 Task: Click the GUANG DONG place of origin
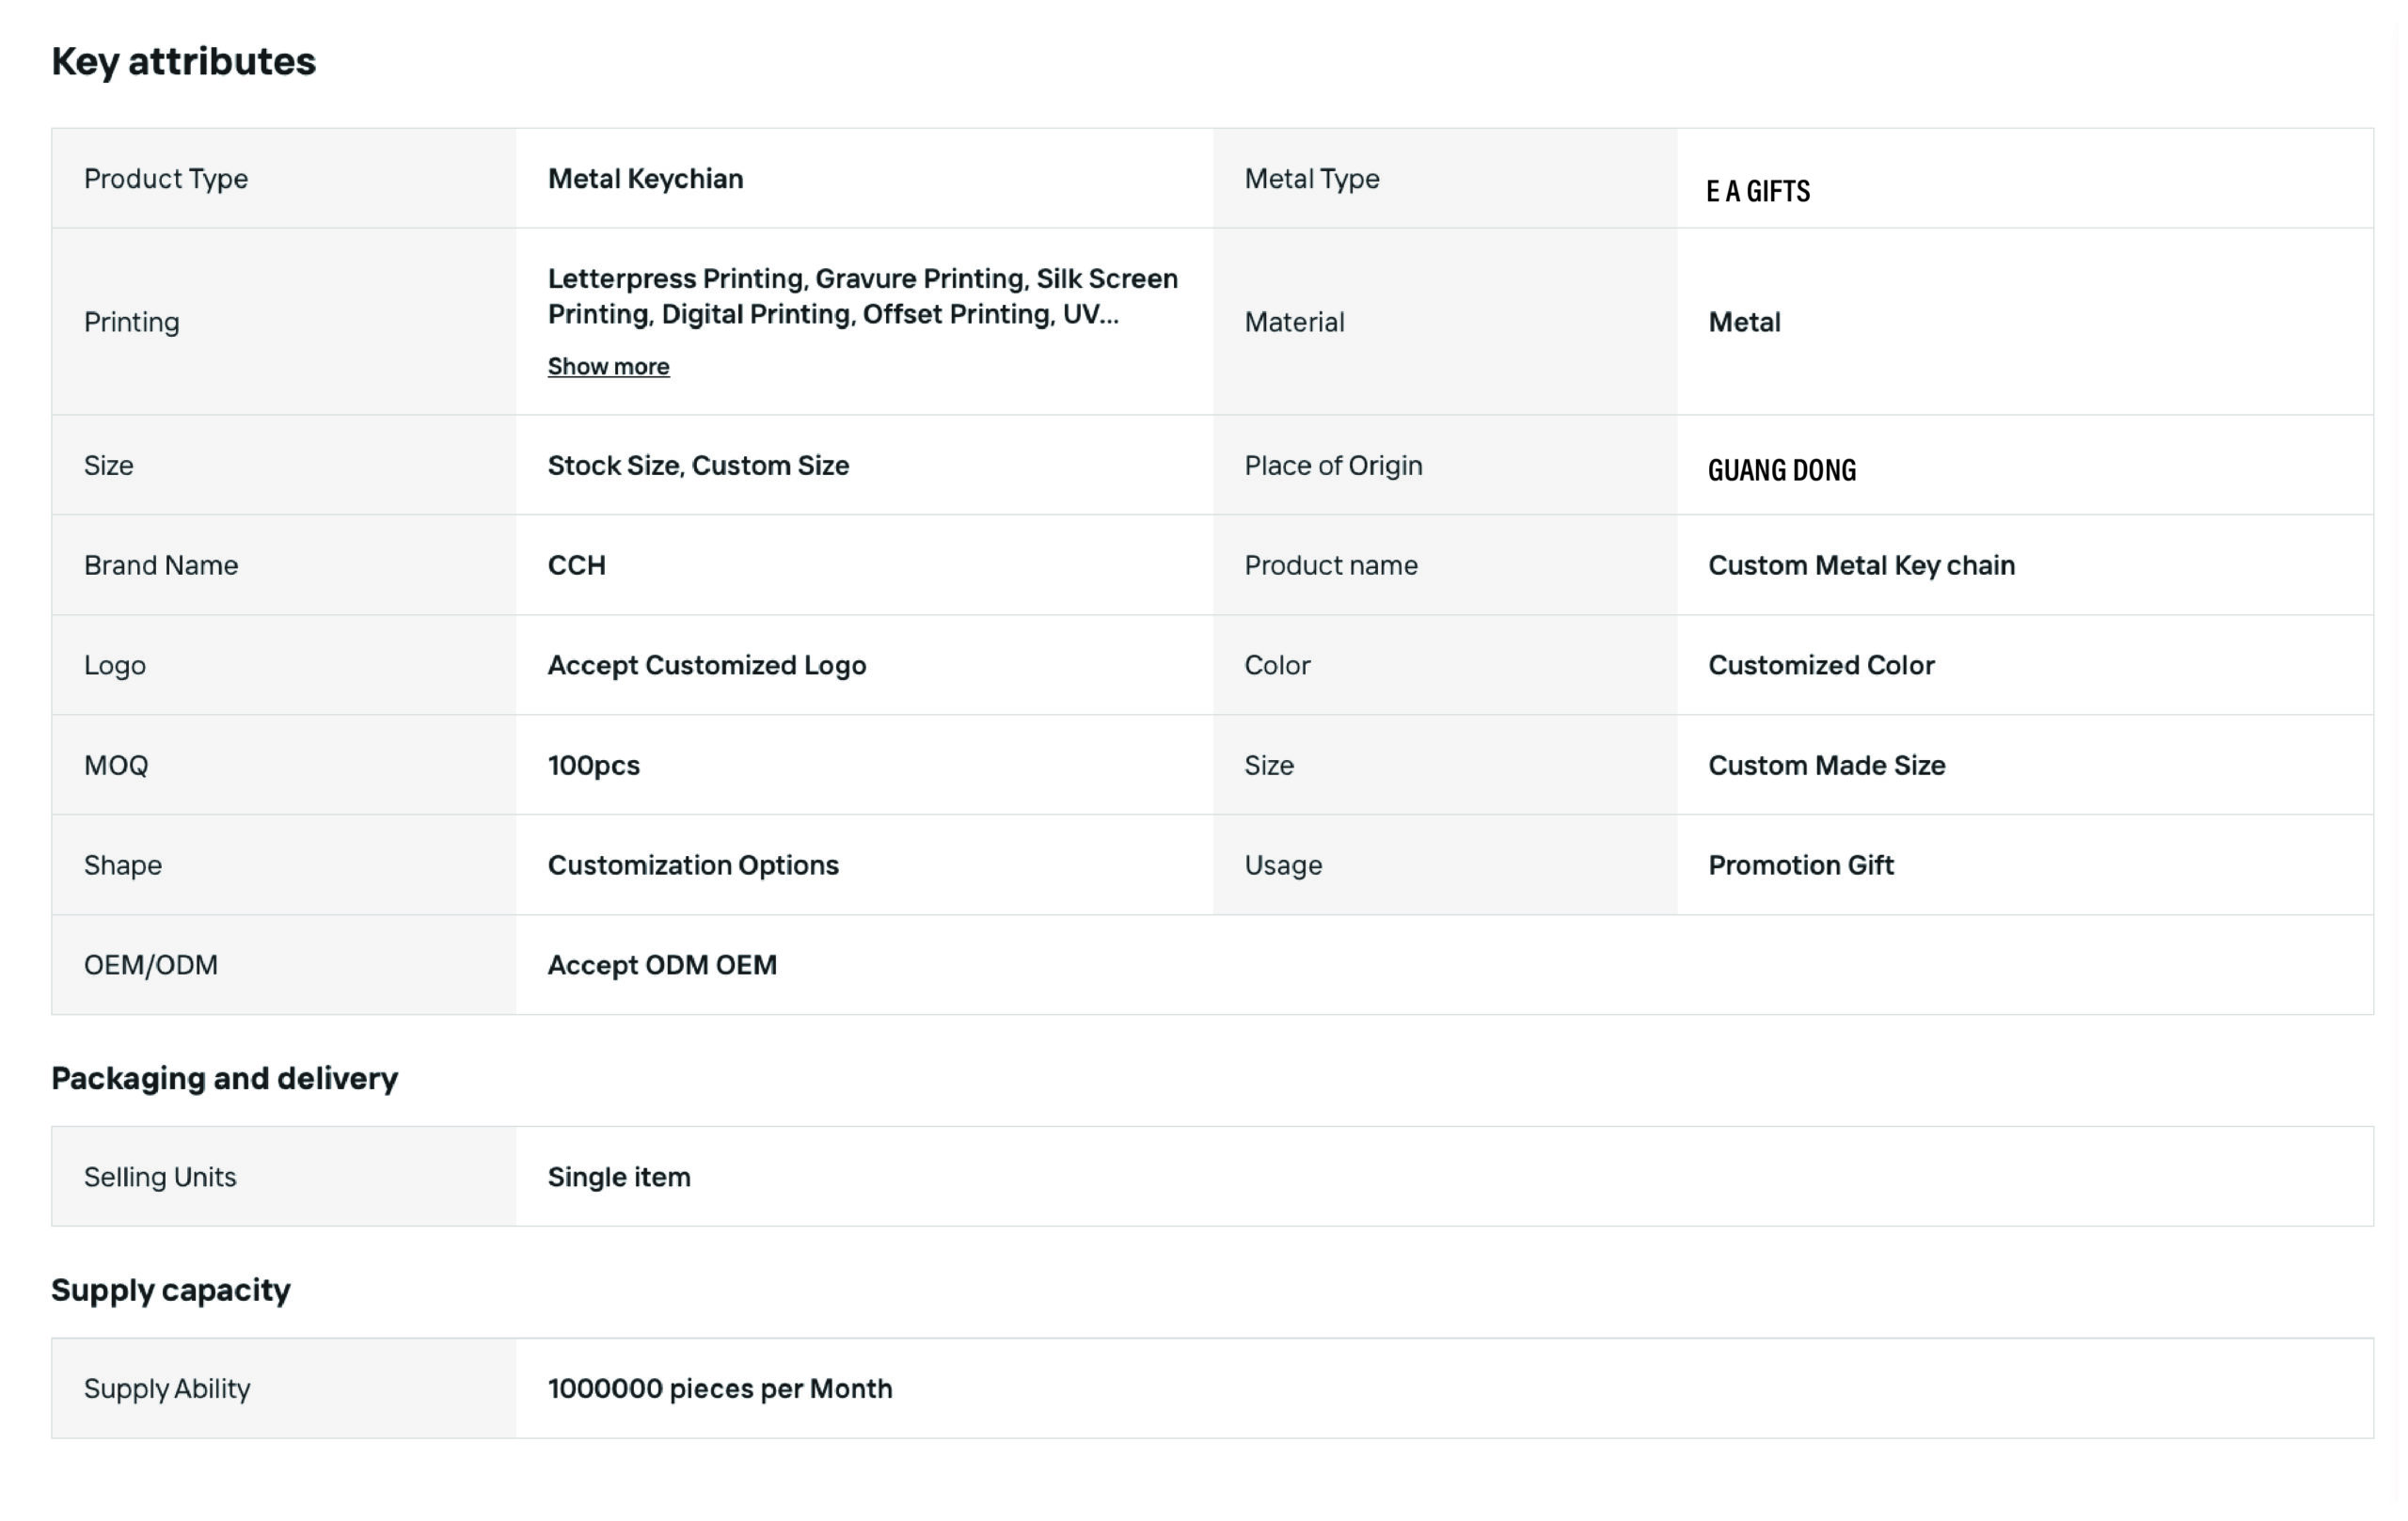click(x=1781, y=470)
